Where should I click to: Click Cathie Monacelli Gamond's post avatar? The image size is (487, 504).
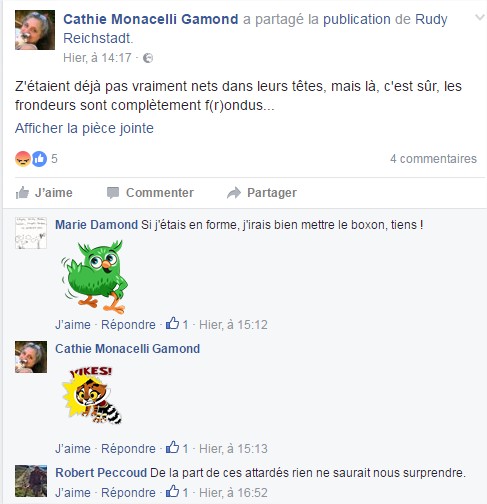[x=35, y=30]
